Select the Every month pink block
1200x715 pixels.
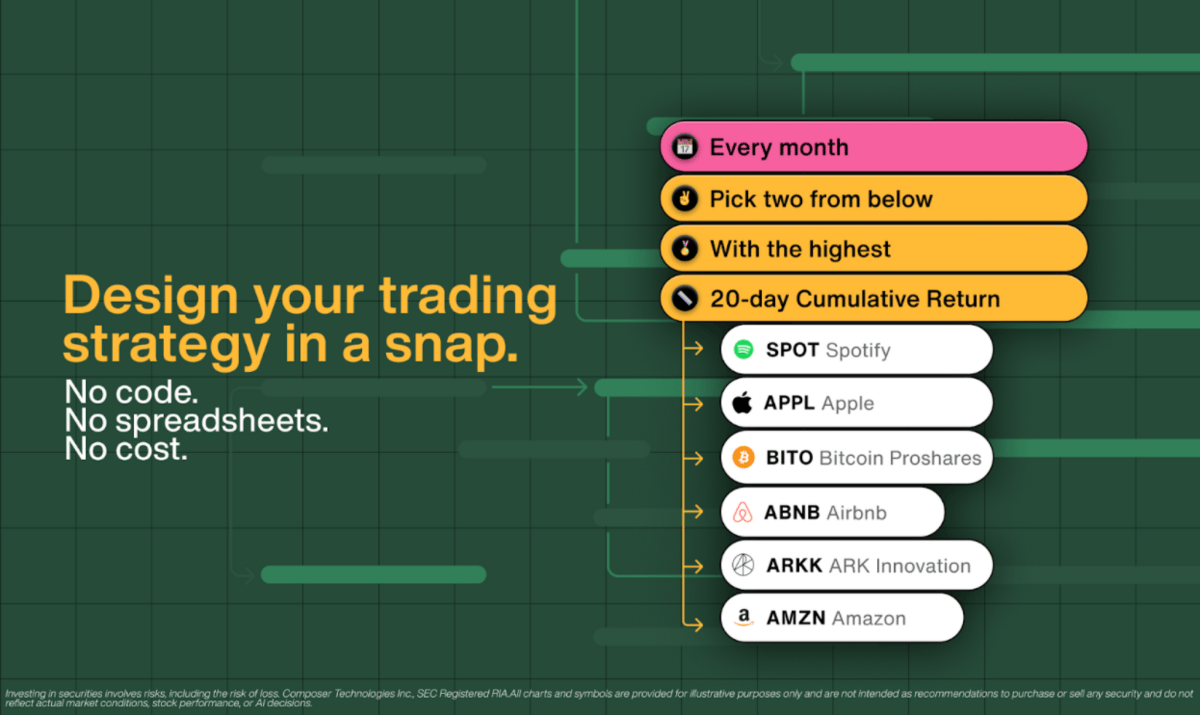click(x=873, y=147)
